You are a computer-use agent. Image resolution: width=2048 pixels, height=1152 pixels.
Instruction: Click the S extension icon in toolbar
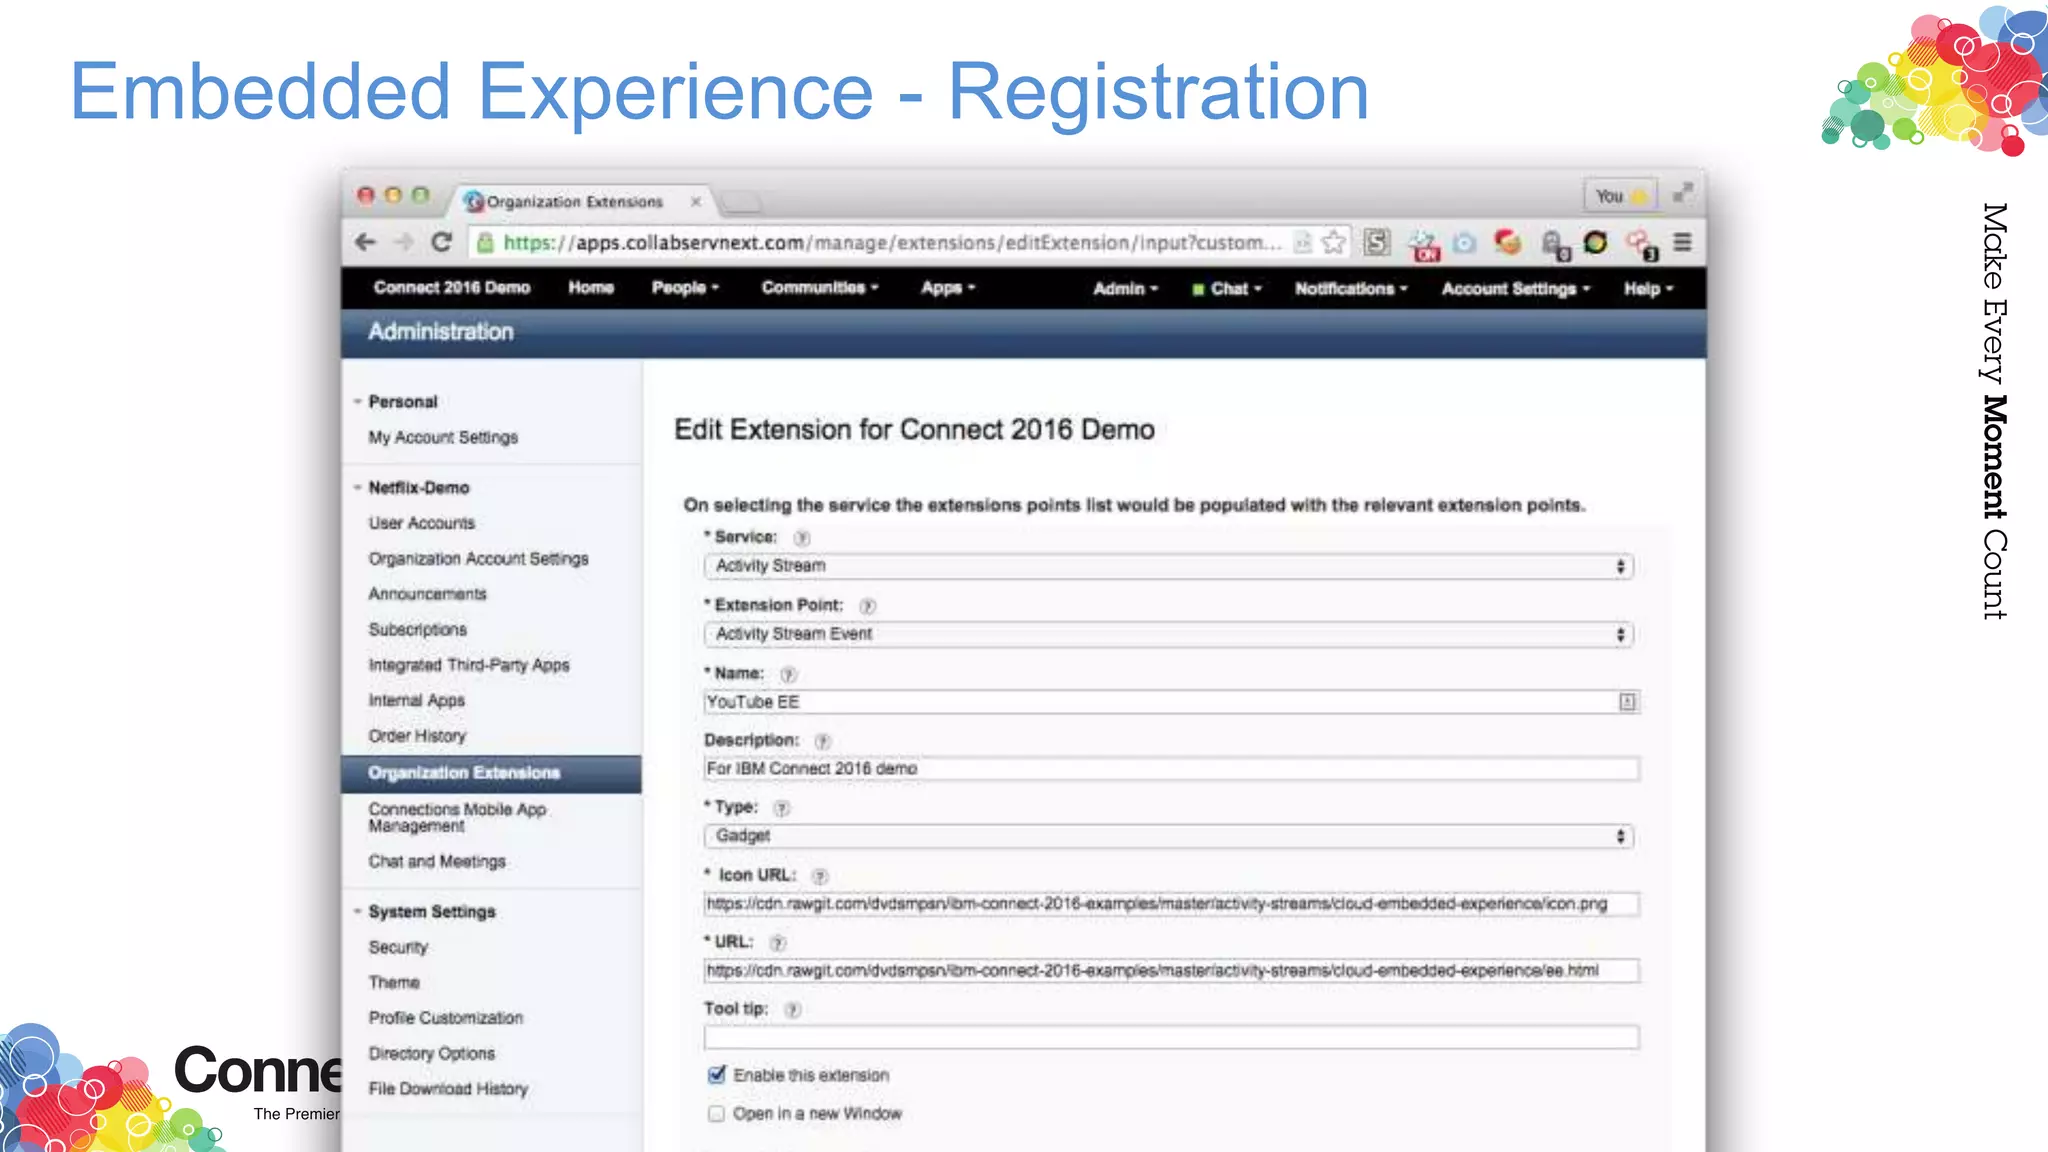coord(1377,242)
